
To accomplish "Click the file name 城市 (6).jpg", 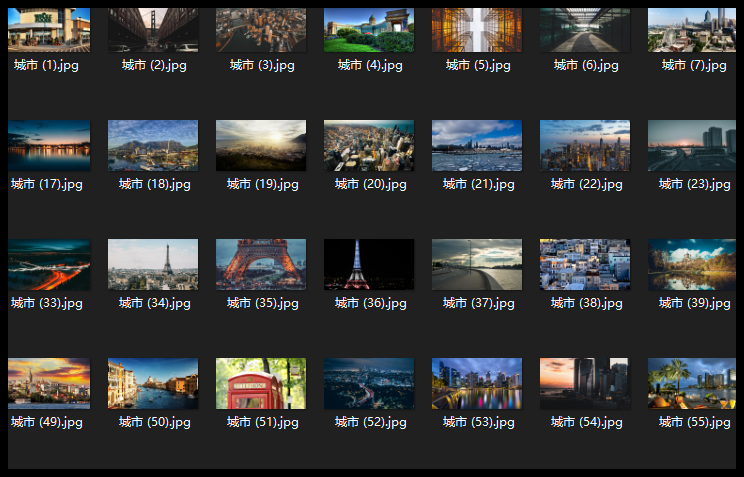I will (x=586, y=65).
